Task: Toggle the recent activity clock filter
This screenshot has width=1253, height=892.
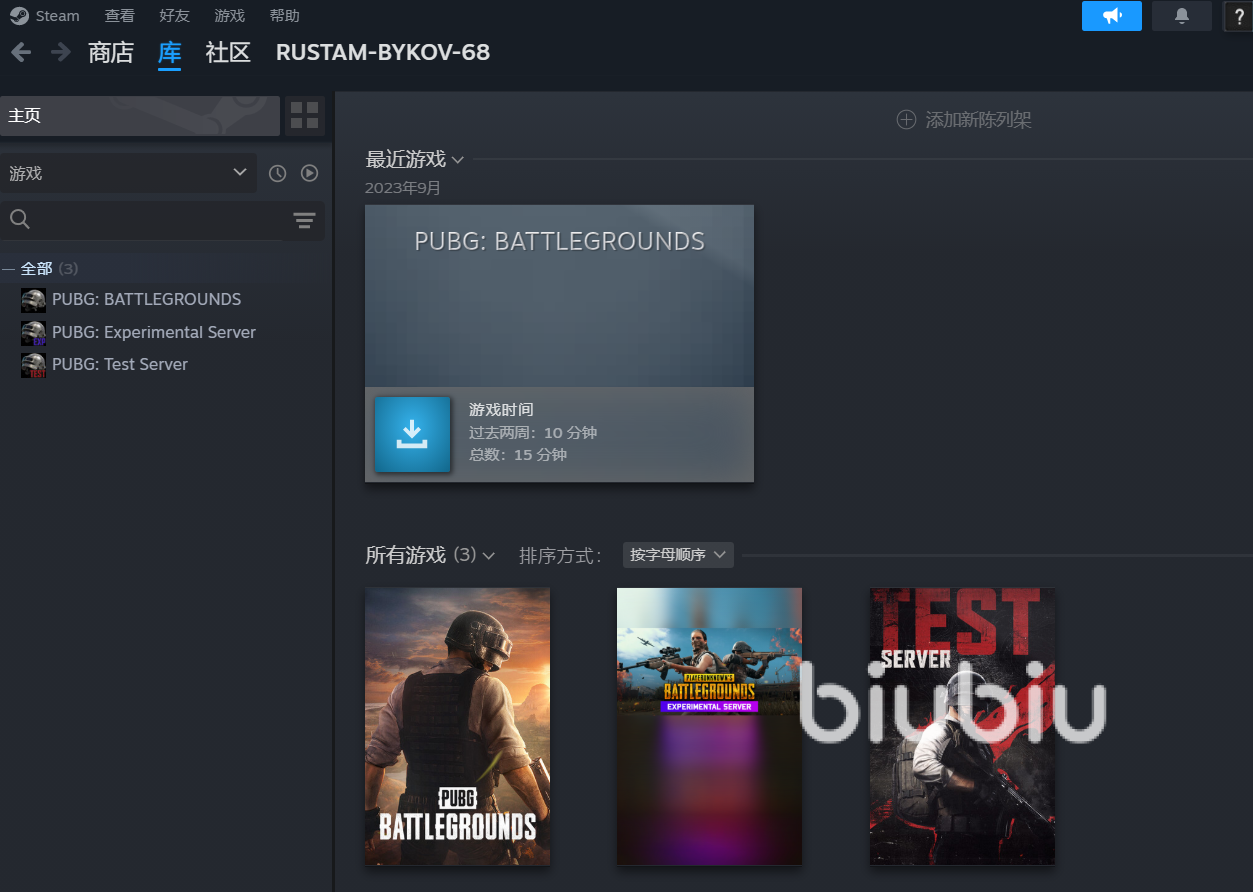Action: (x=278, y=173)
